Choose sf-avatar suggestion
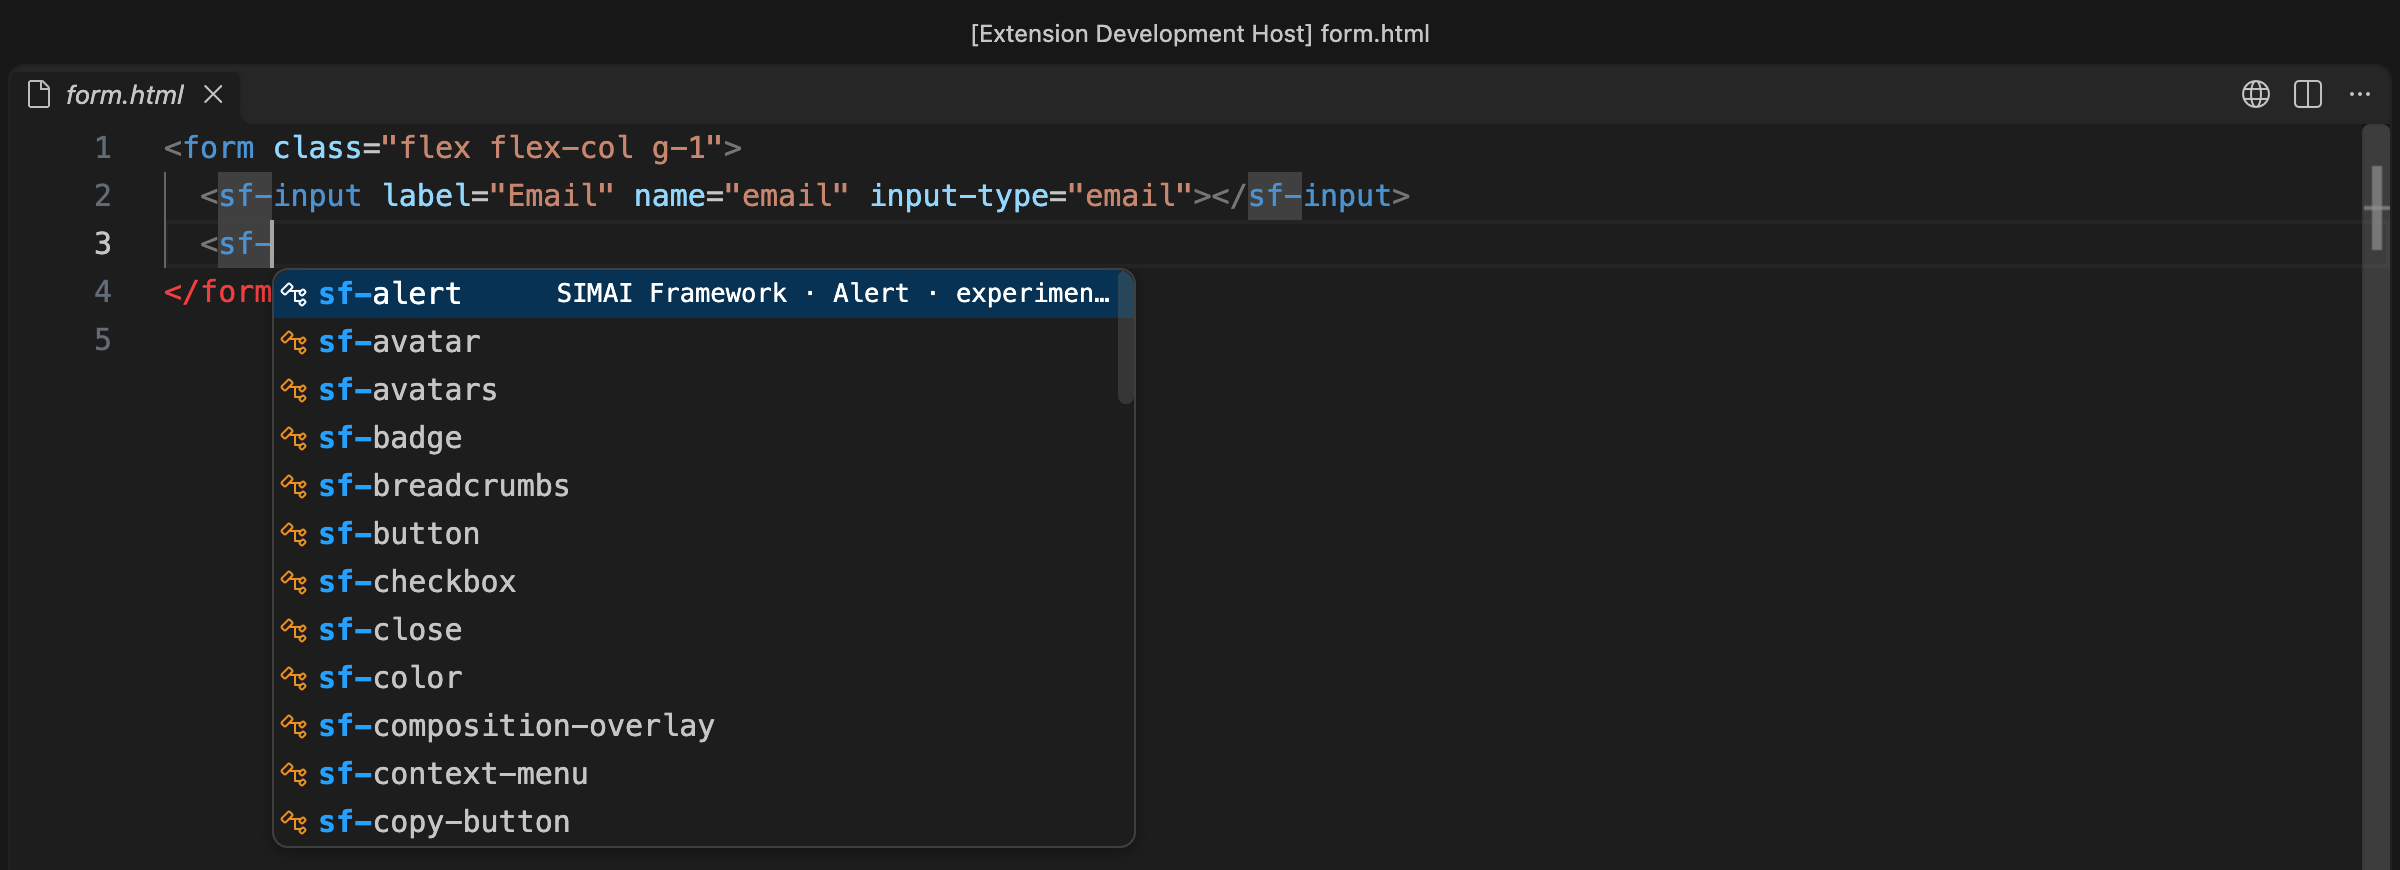The image size is (2400, 870). coord(704,342)
